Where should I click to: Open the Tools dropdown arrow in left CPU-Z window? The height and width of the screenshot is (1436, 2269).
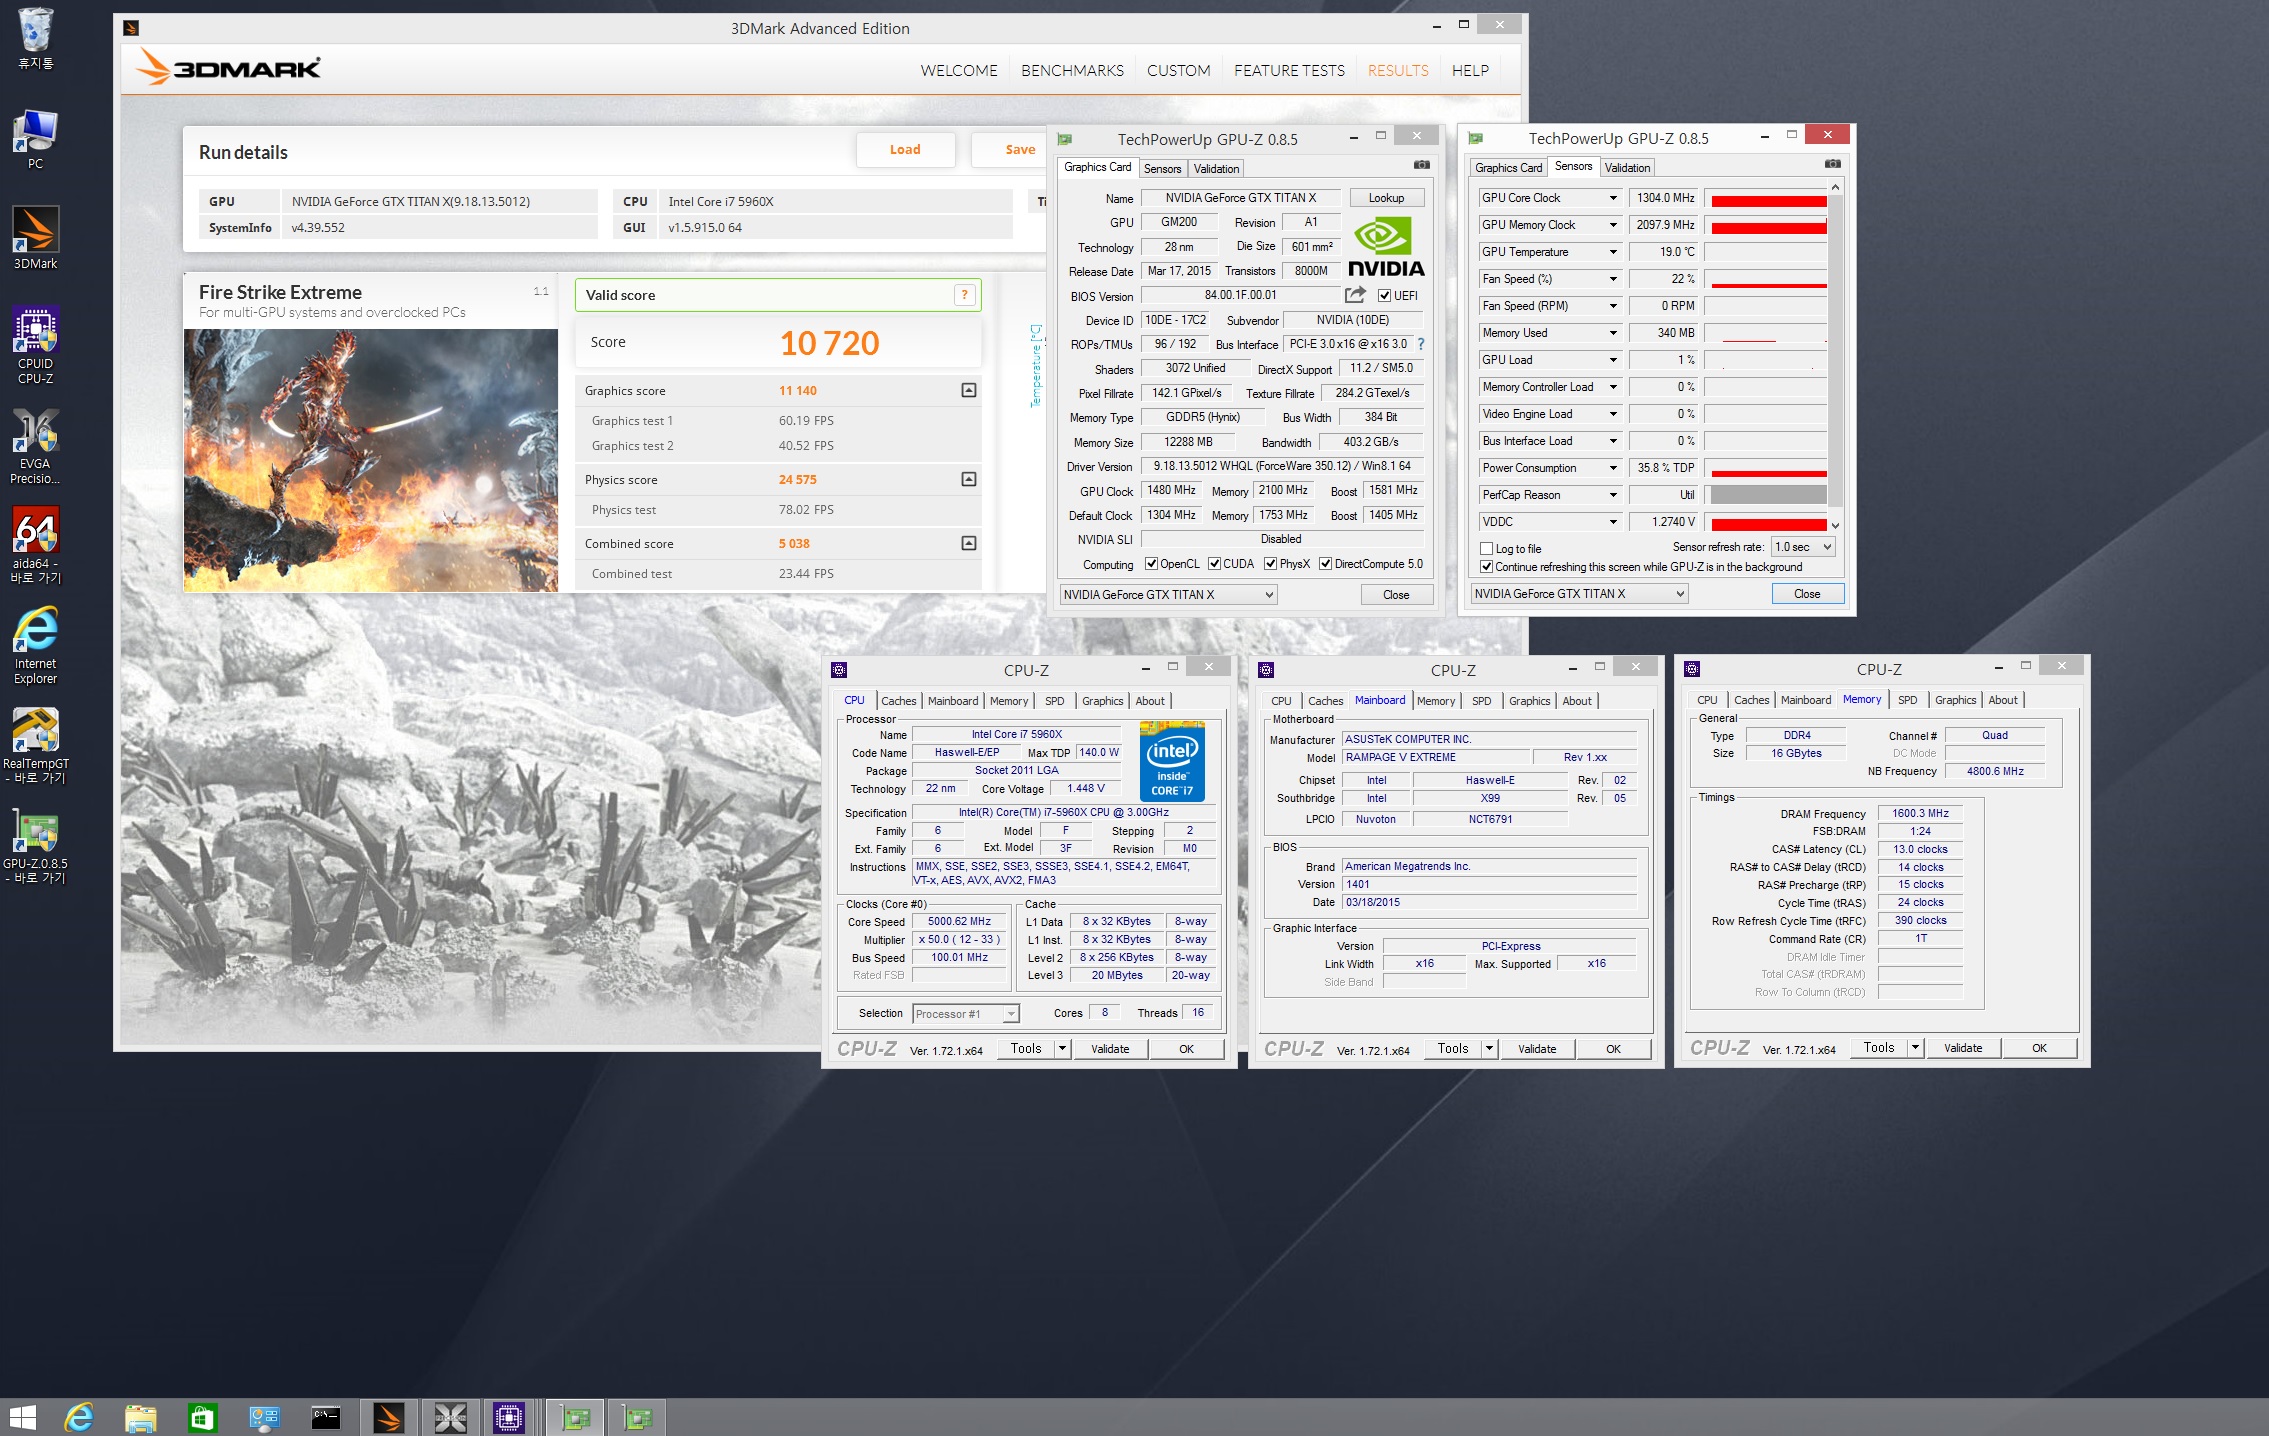coord(1062,1049)
